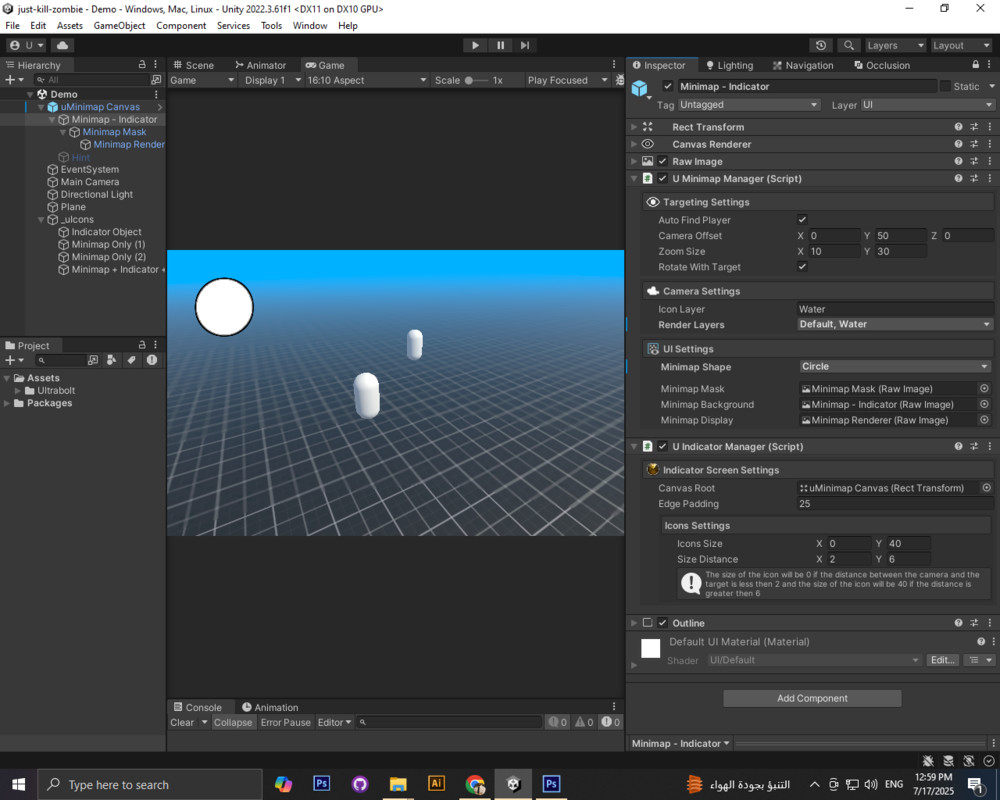Image resolution: width=1000 pixels, height=800 pixels.
Task: Click the Hierarchy scene search picker icon
Action: [x=156, y=80]
